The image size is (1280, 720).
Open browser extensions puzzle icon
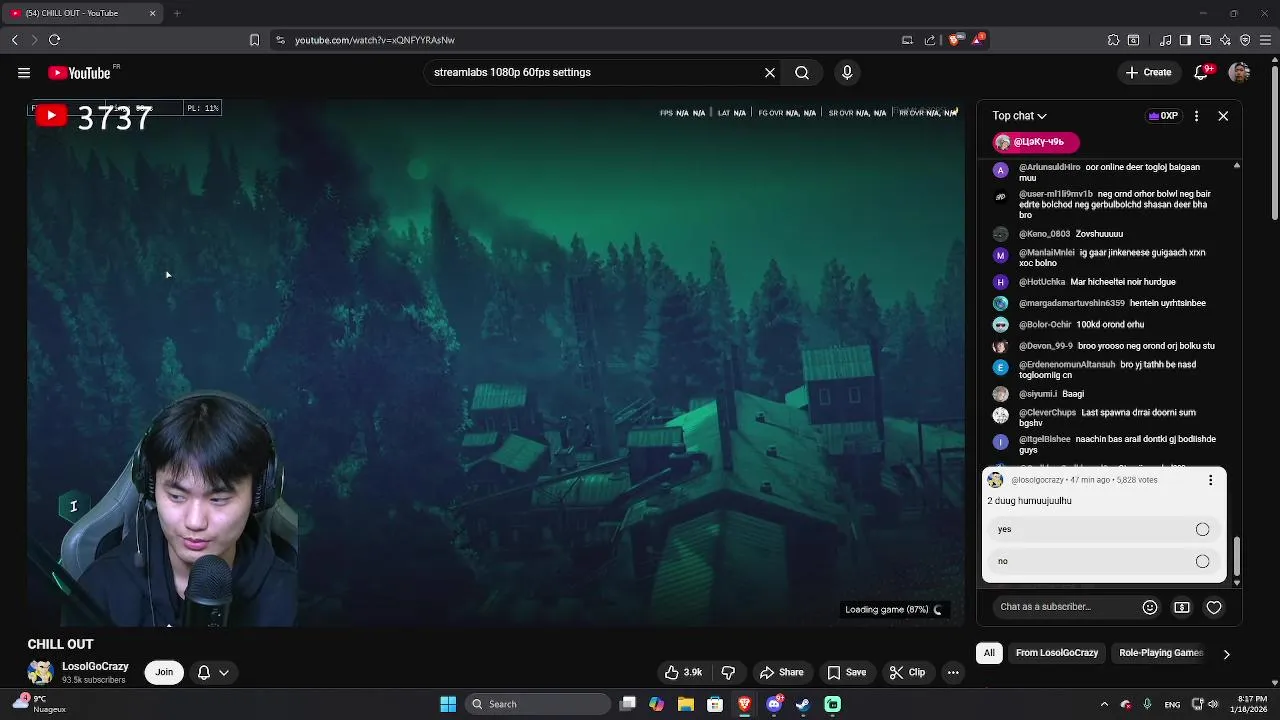1113,40
